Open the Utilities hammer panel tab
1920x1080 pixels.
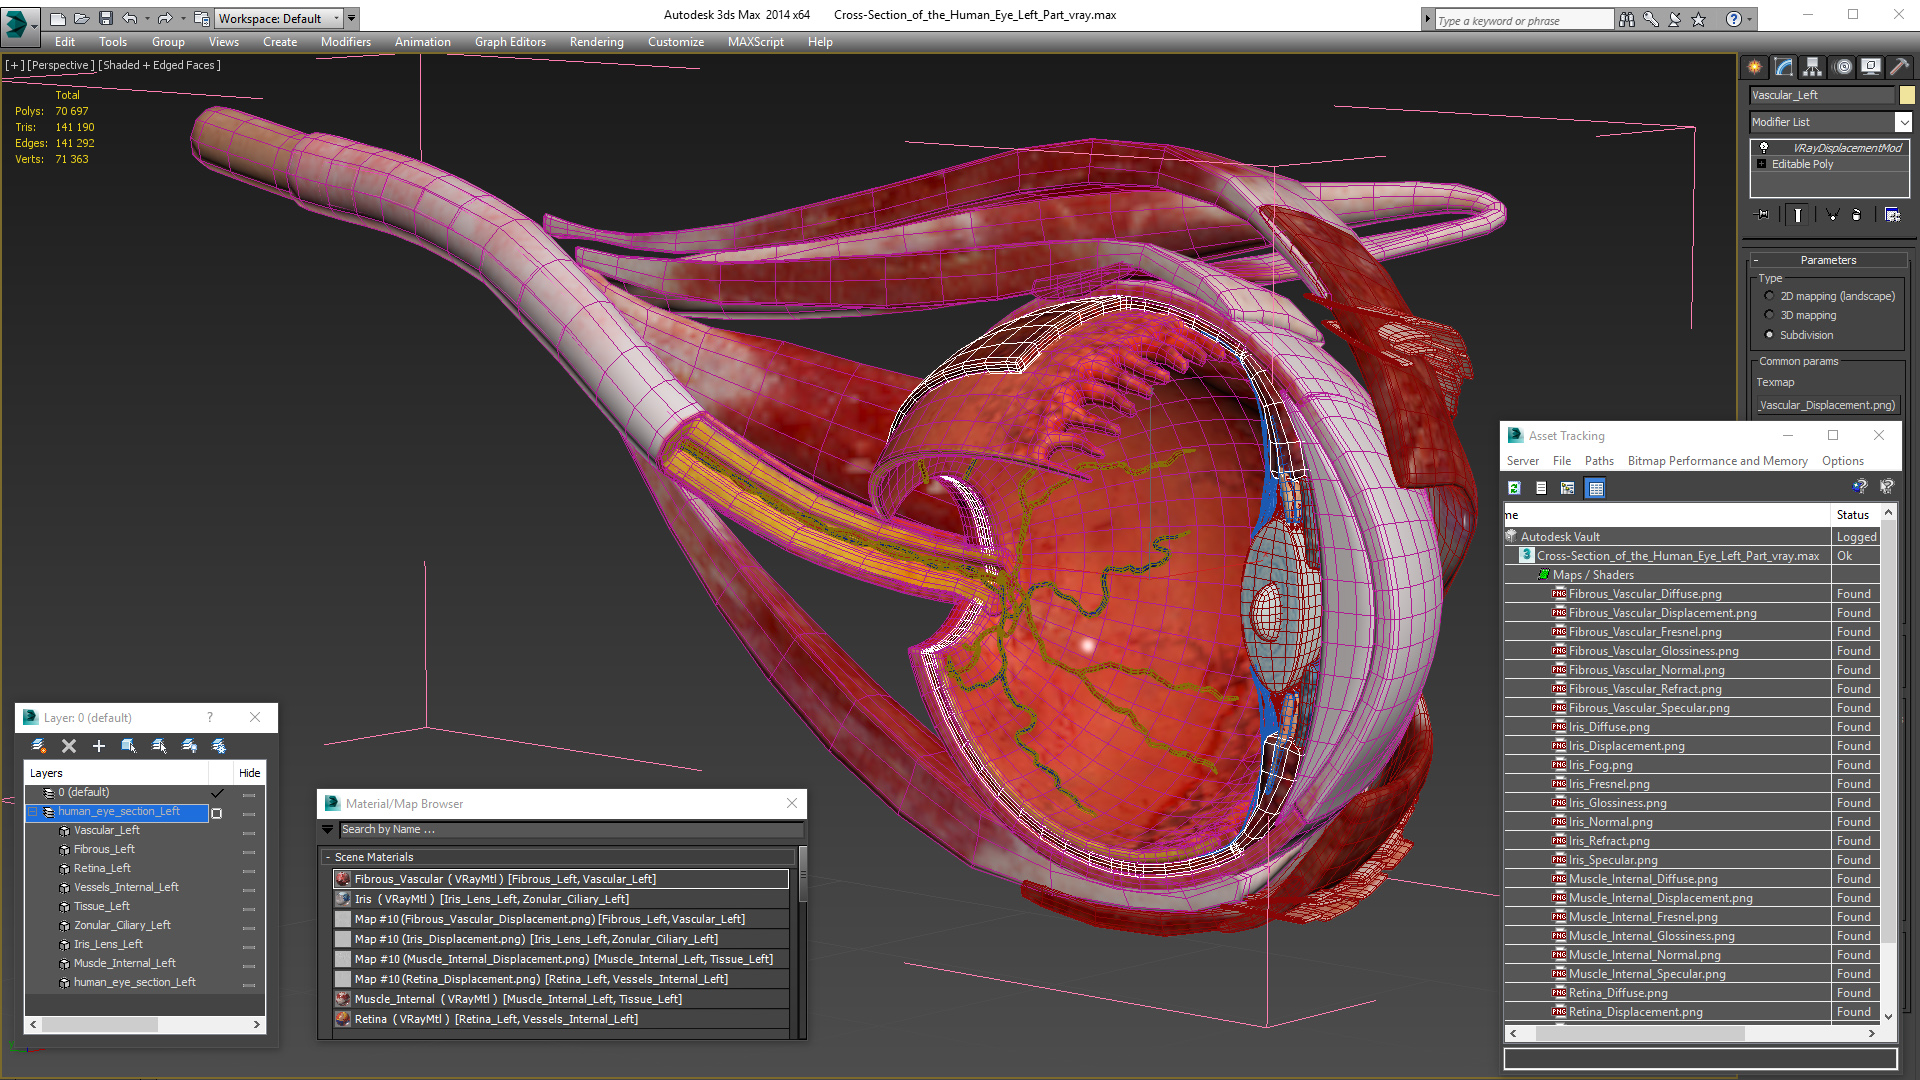click(1899, 67)
